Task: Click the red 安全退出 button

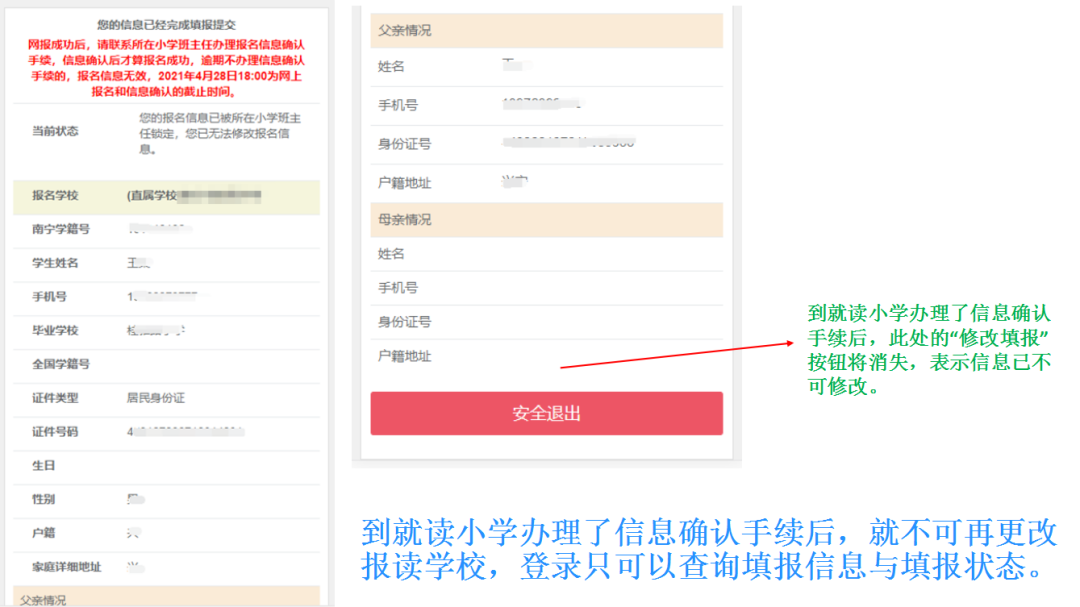Action: tap(546, 413)
